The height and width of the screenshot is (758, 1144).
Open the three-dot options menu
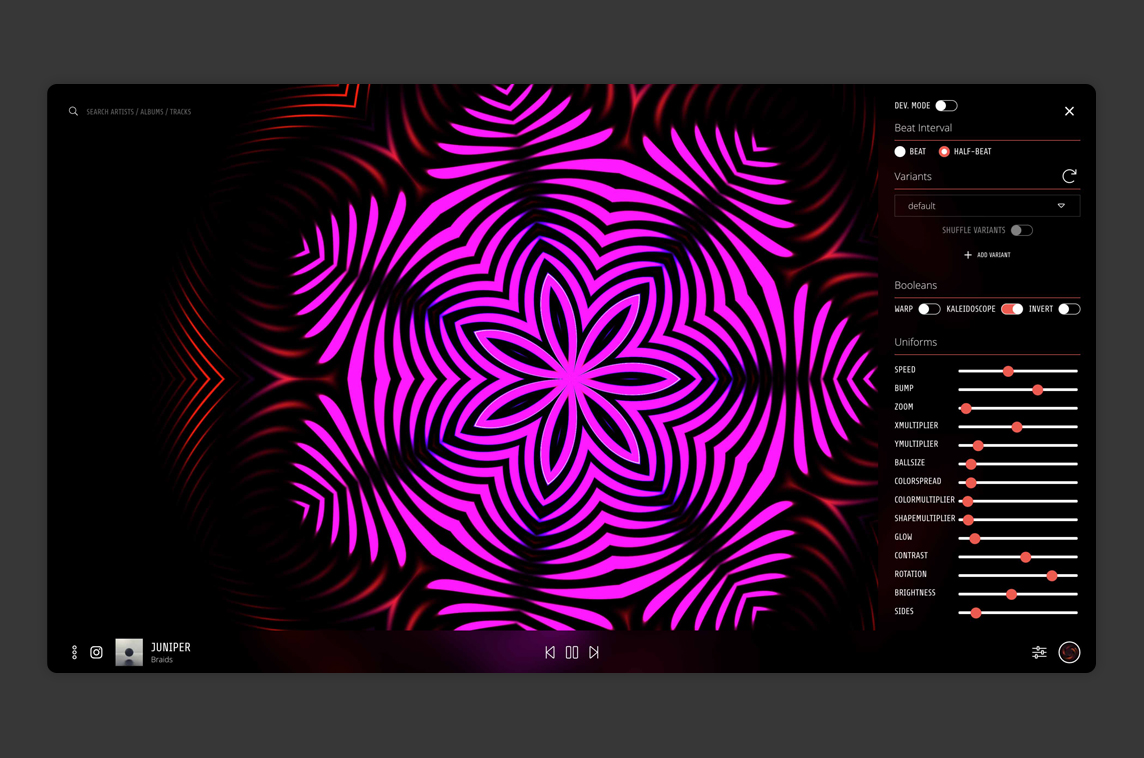(74, 652)
